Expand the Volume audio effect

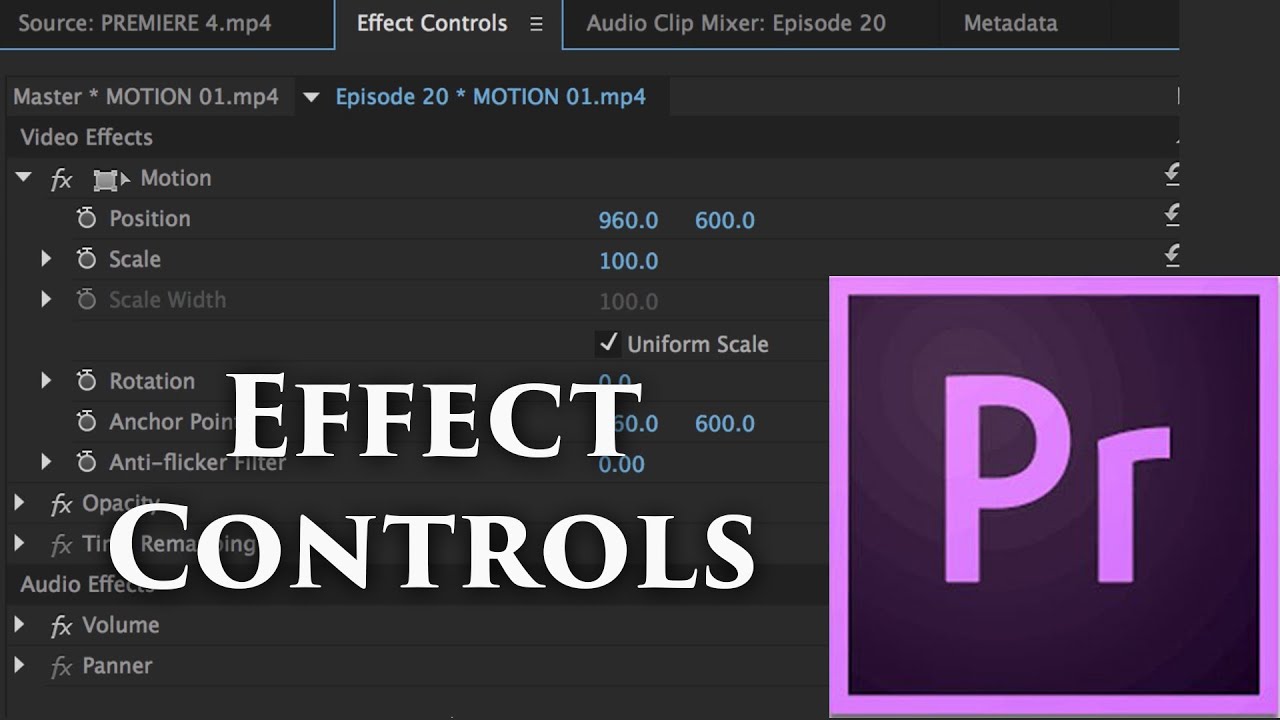point(19,625)
